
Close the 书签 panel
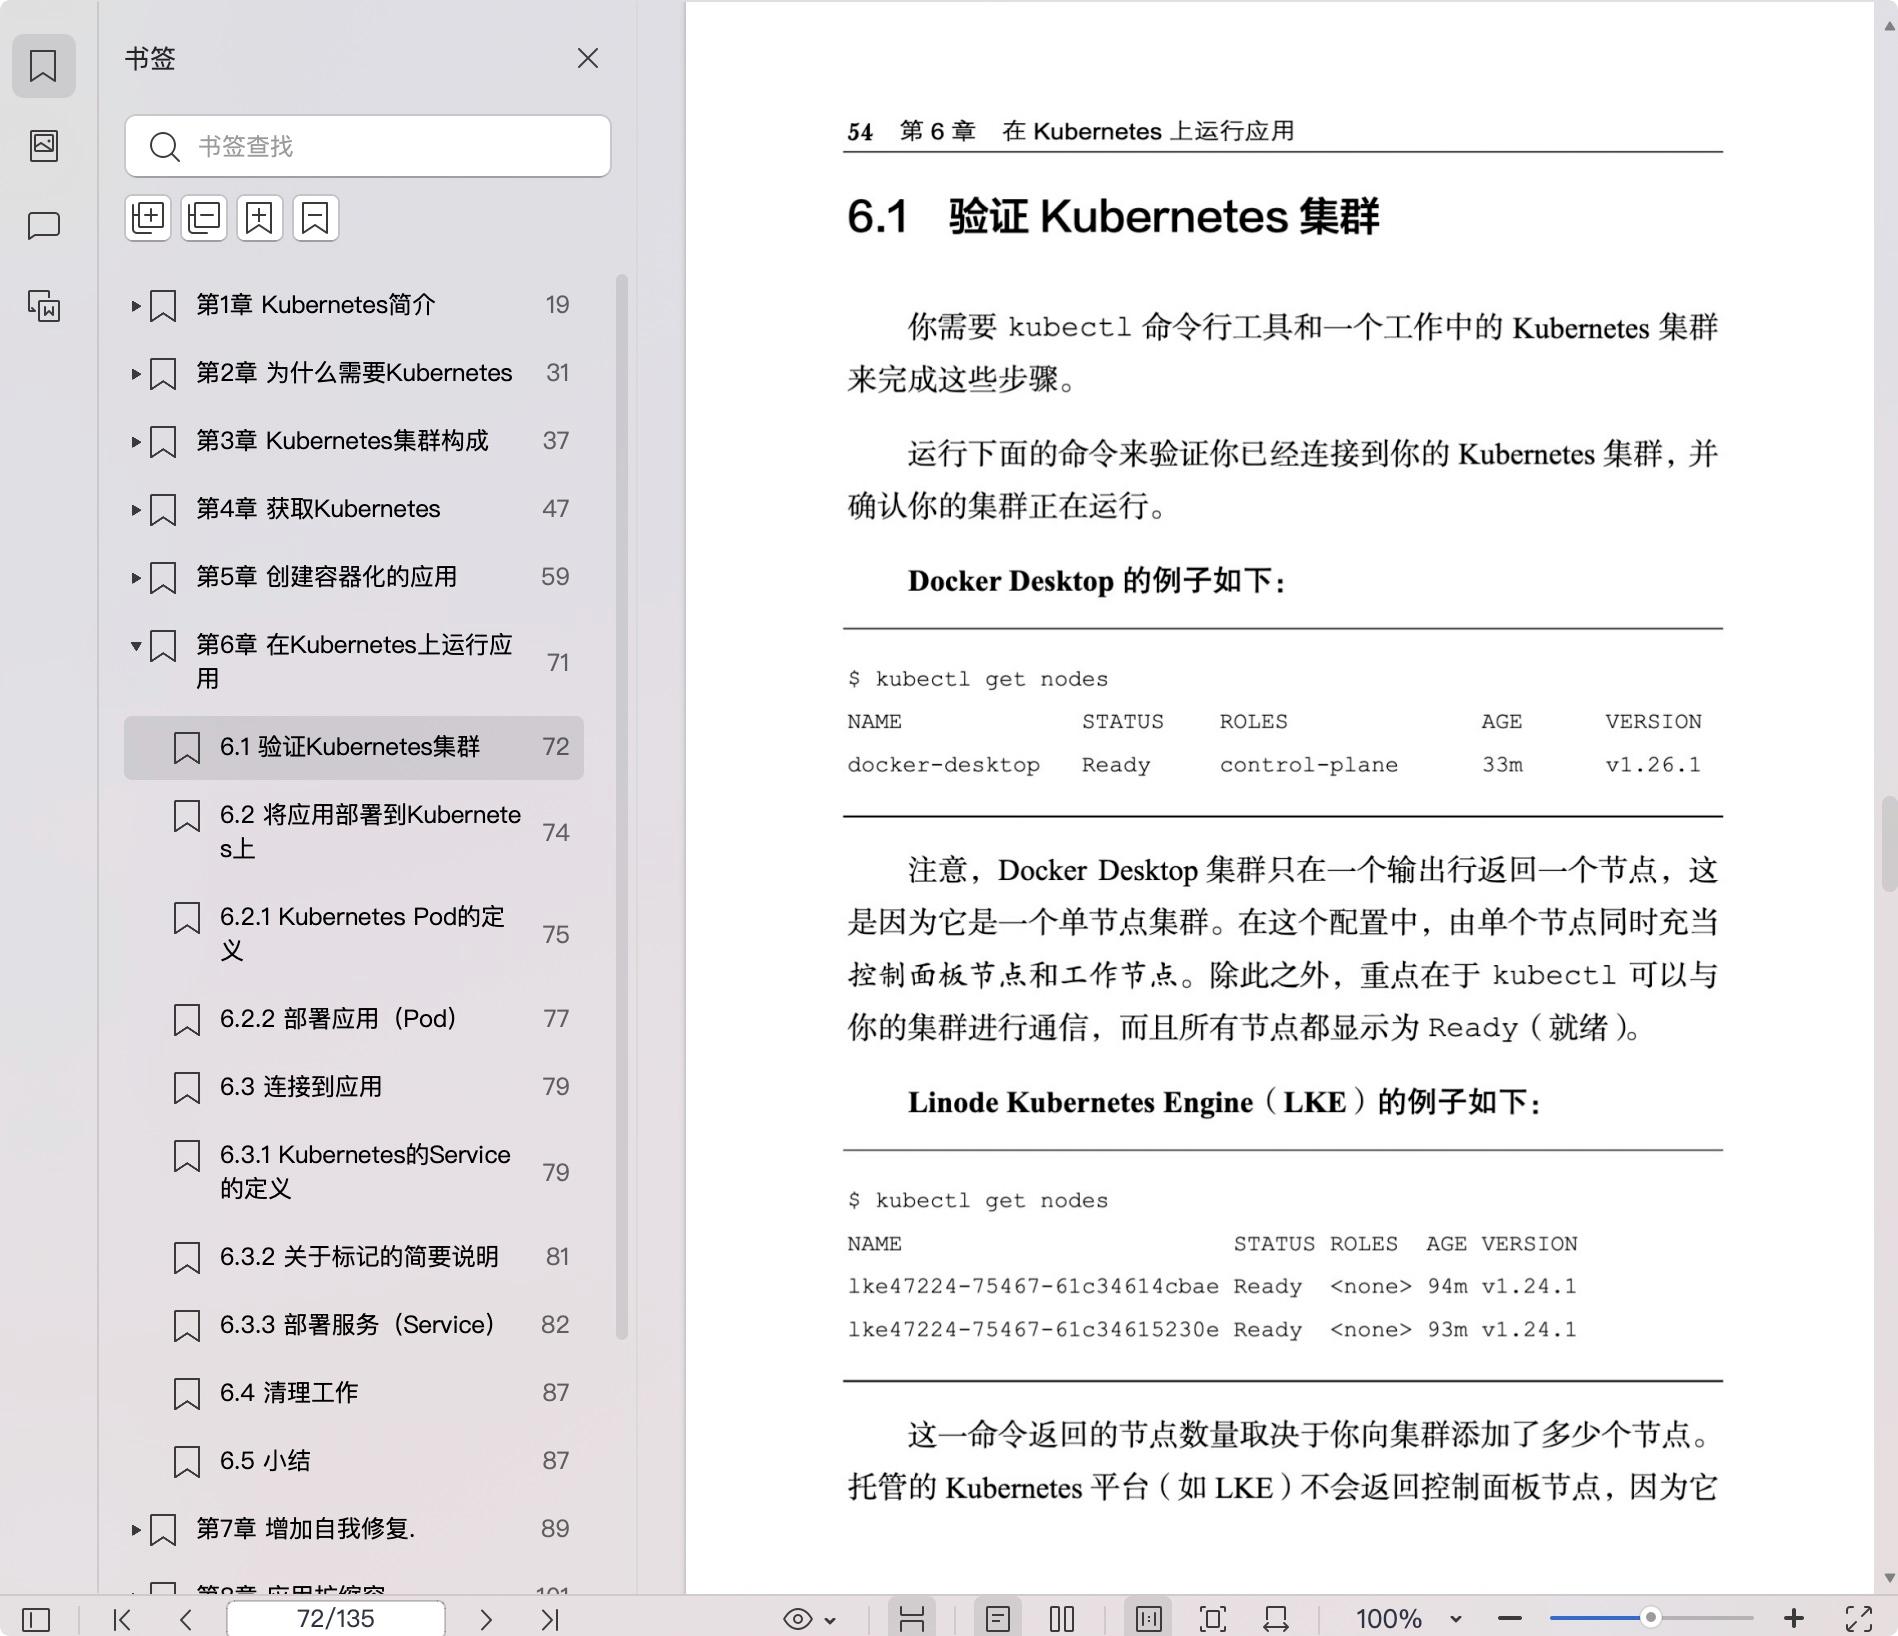(x=588, y=58)
